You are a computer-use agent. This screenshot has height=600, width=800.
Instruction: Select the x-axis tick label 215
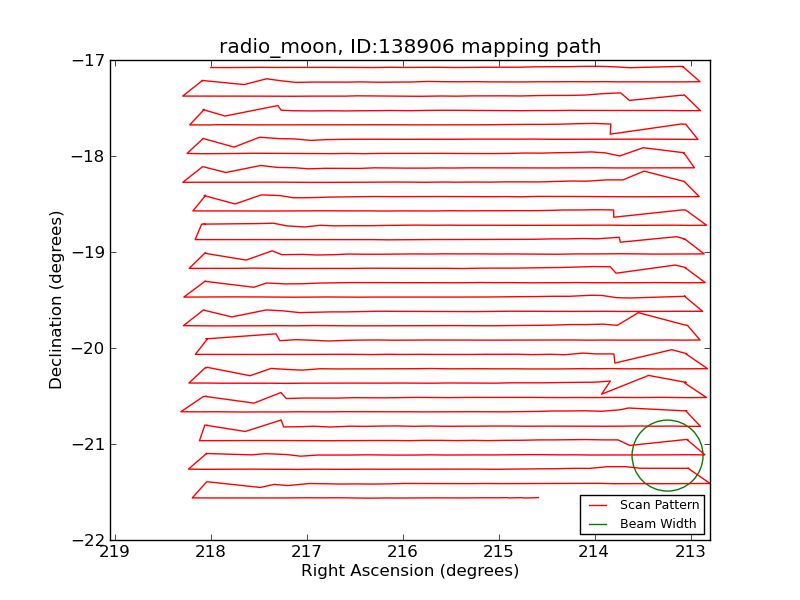click(x=499, y=552)
